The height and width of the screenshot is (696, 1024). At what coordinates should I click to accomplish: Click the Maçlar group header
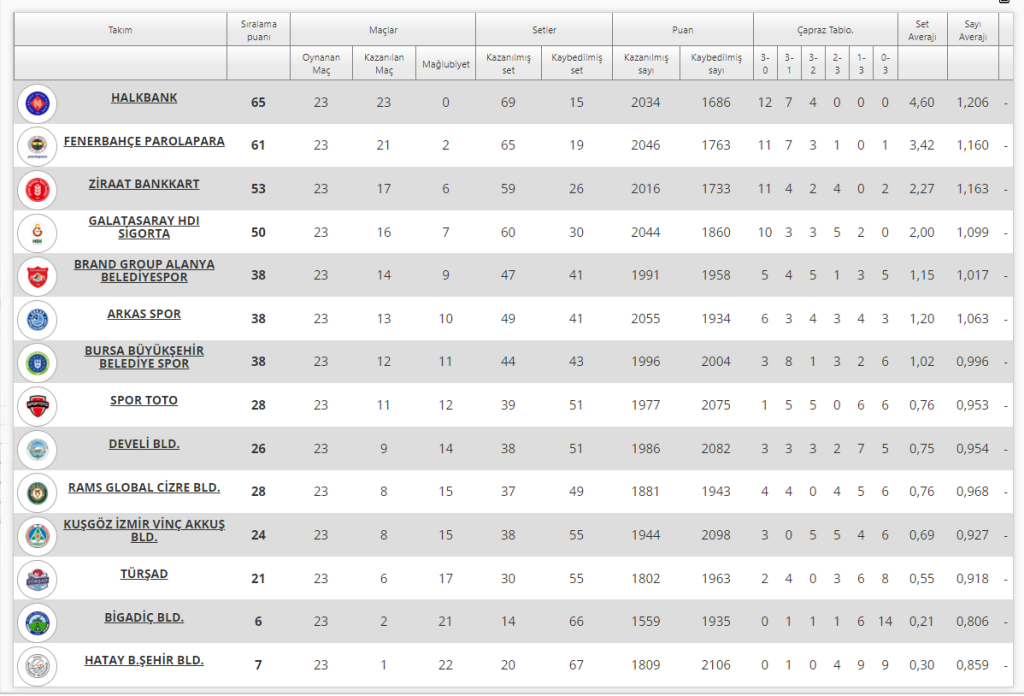(x=383, y=30)
